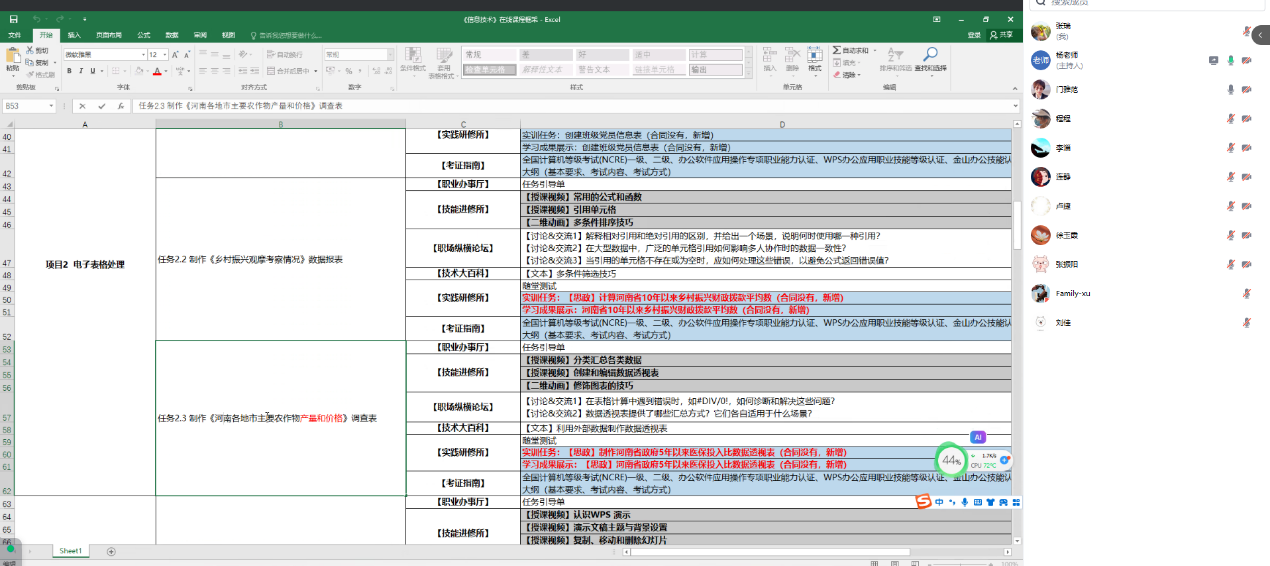Expand the font size dropdown
The width and height of the screenshot is (1270, 566).
point(167,54)
